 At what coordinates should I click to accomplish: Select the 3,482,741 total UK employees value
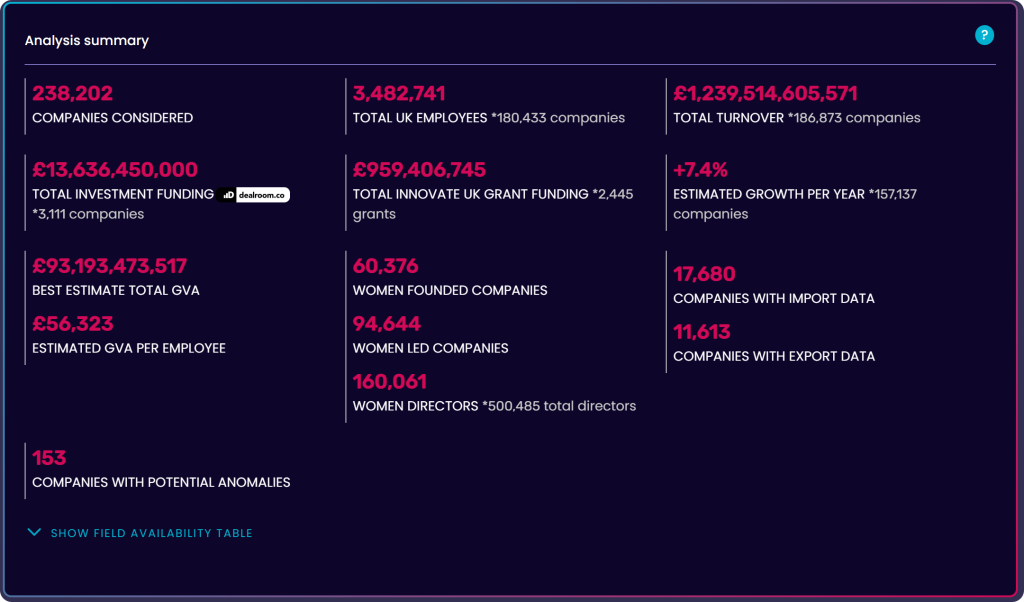[x=399, y=94]
